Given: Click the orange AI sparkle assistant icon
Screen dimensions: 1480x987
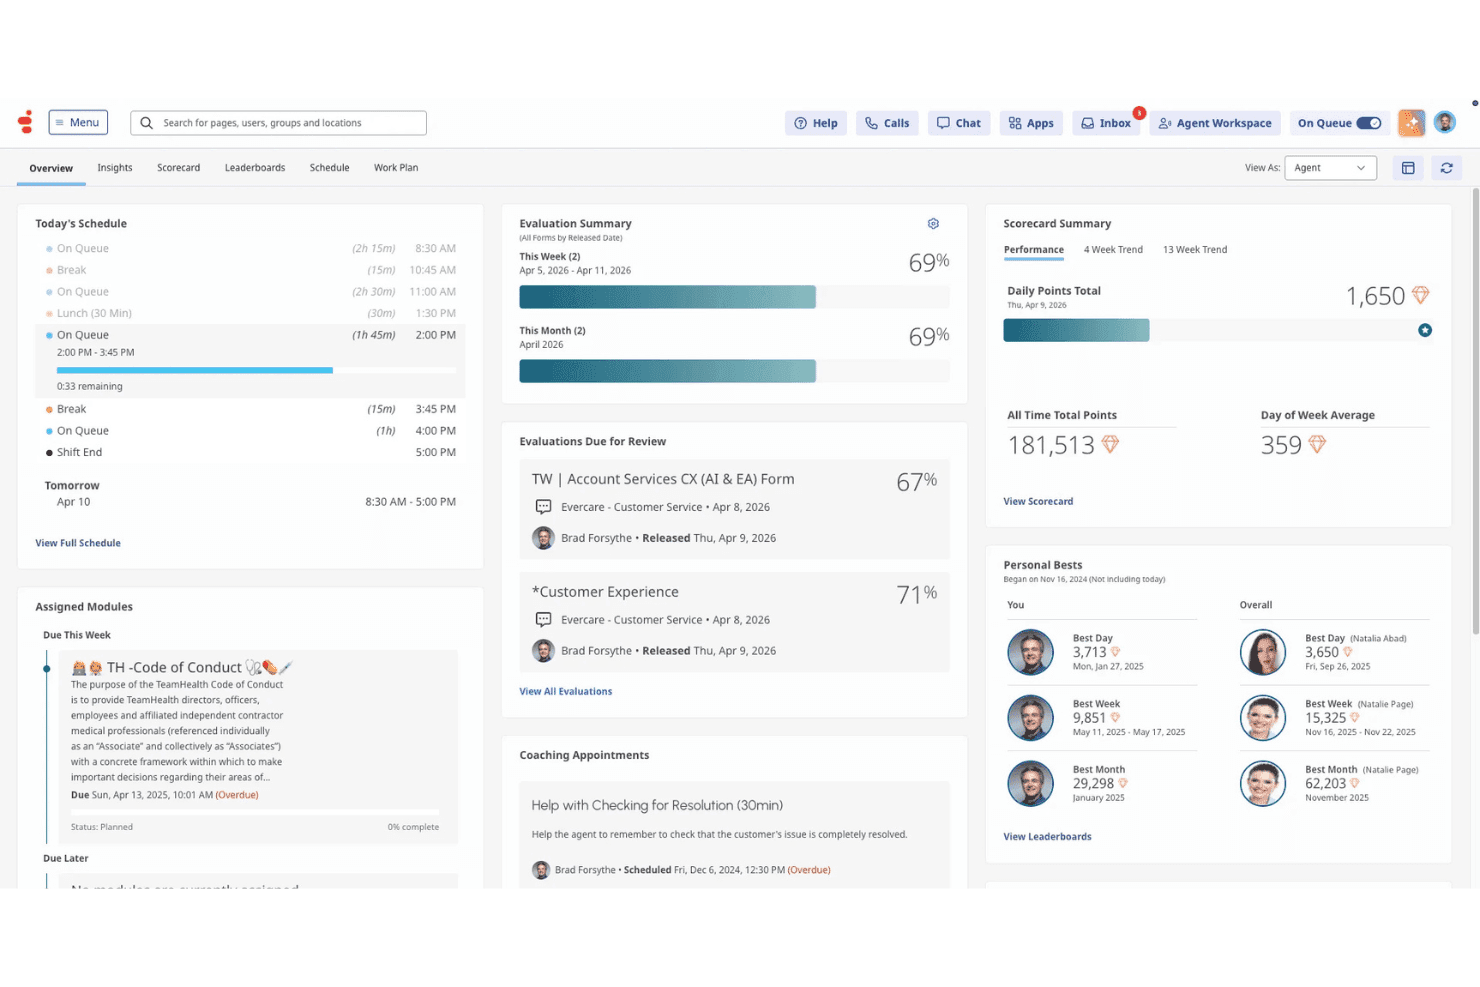Looking at the screenshot, I should pos(1411,123).
